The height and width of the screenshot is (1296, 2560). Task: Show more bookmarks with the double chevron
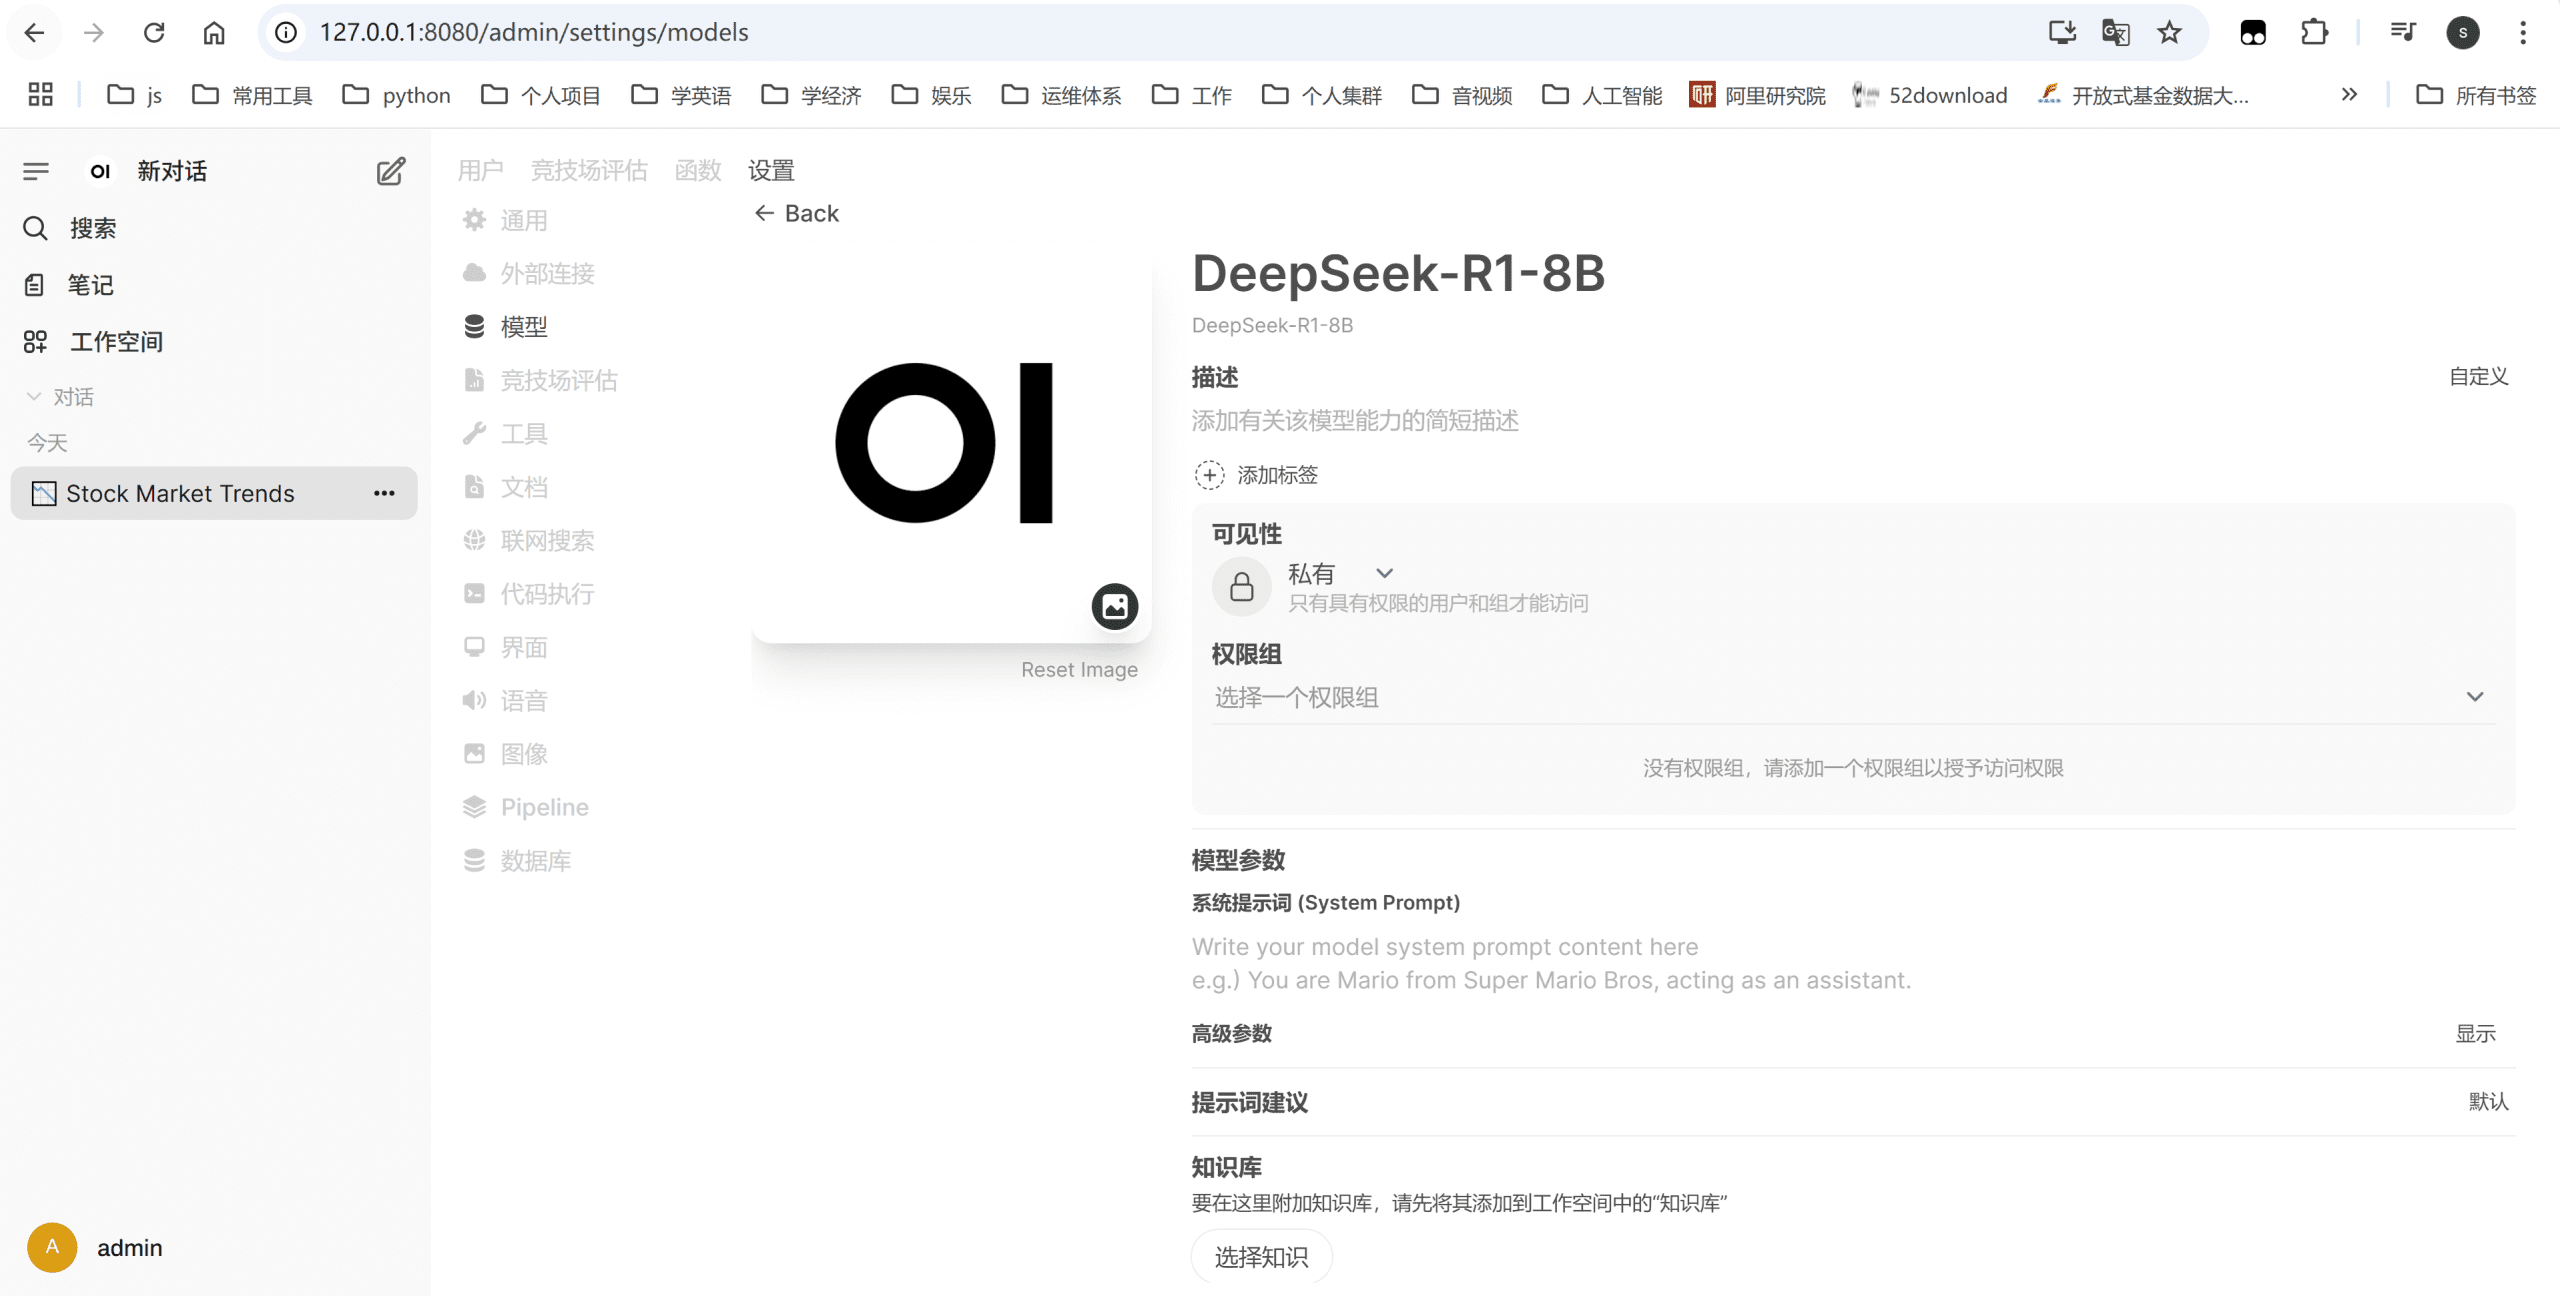tap(2349, 94)
